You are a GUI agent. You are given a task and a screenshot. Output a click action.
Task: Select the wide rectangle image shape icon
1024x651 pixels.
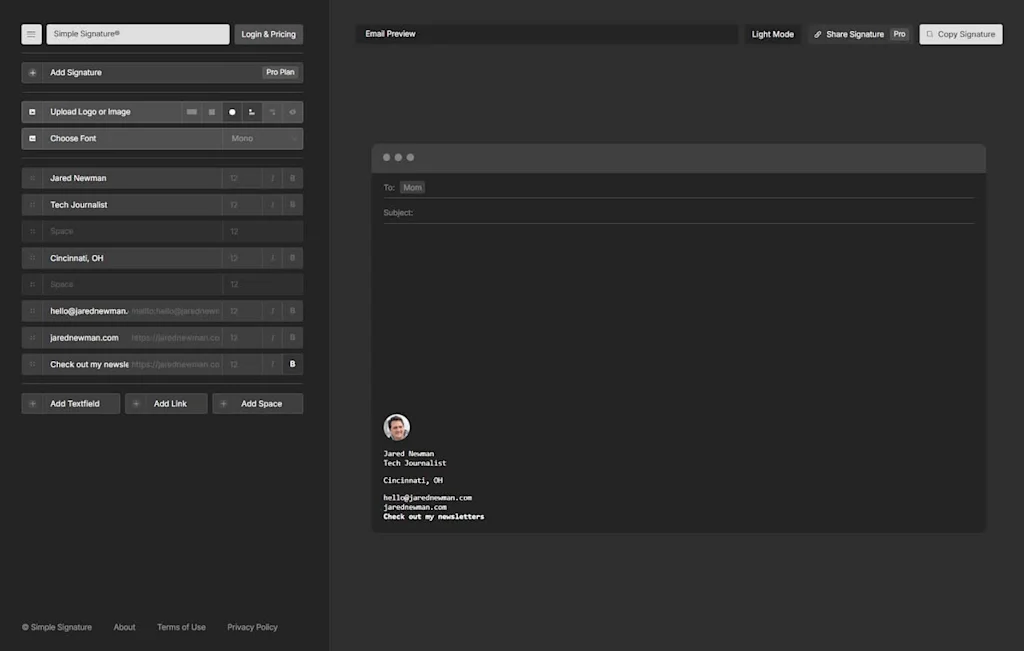click(192, 112)
